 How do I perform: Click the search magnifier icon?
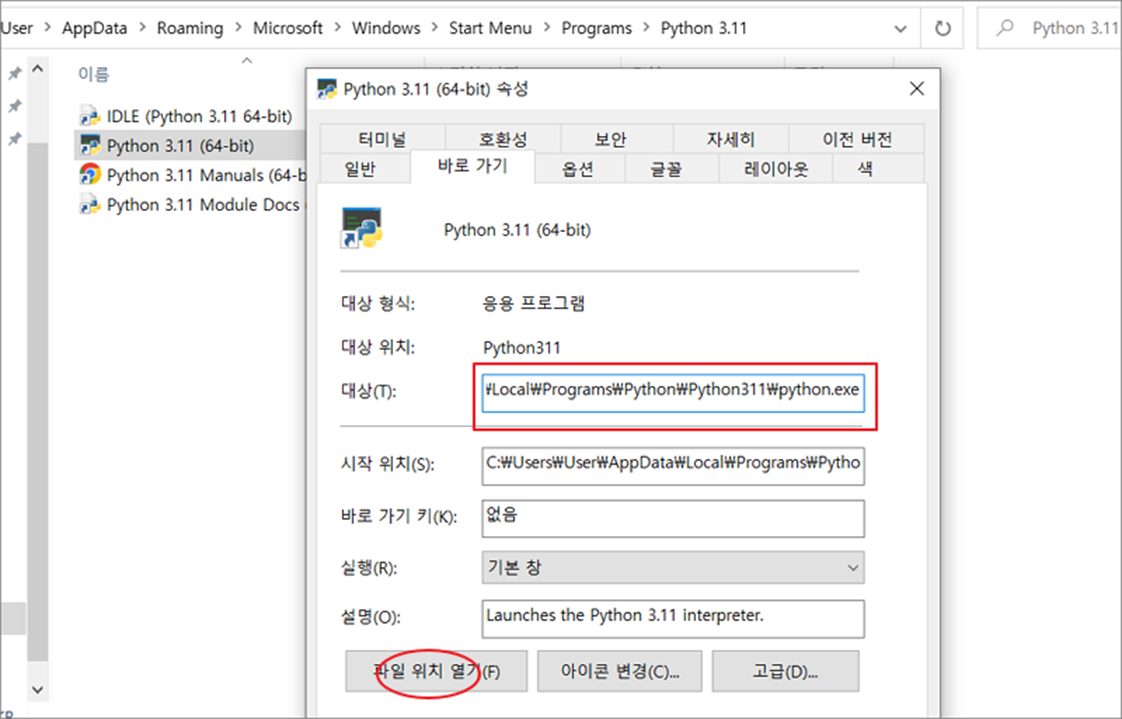(1005, 28)
